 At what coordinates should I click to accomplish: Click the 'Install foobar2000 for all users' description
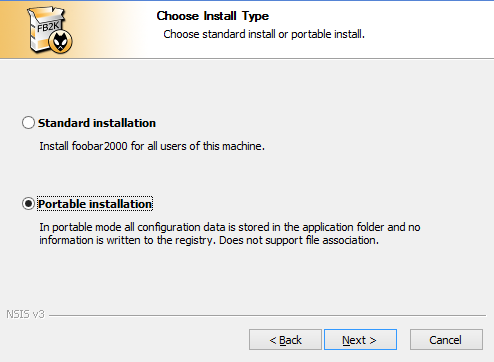[x=152, y=146]
